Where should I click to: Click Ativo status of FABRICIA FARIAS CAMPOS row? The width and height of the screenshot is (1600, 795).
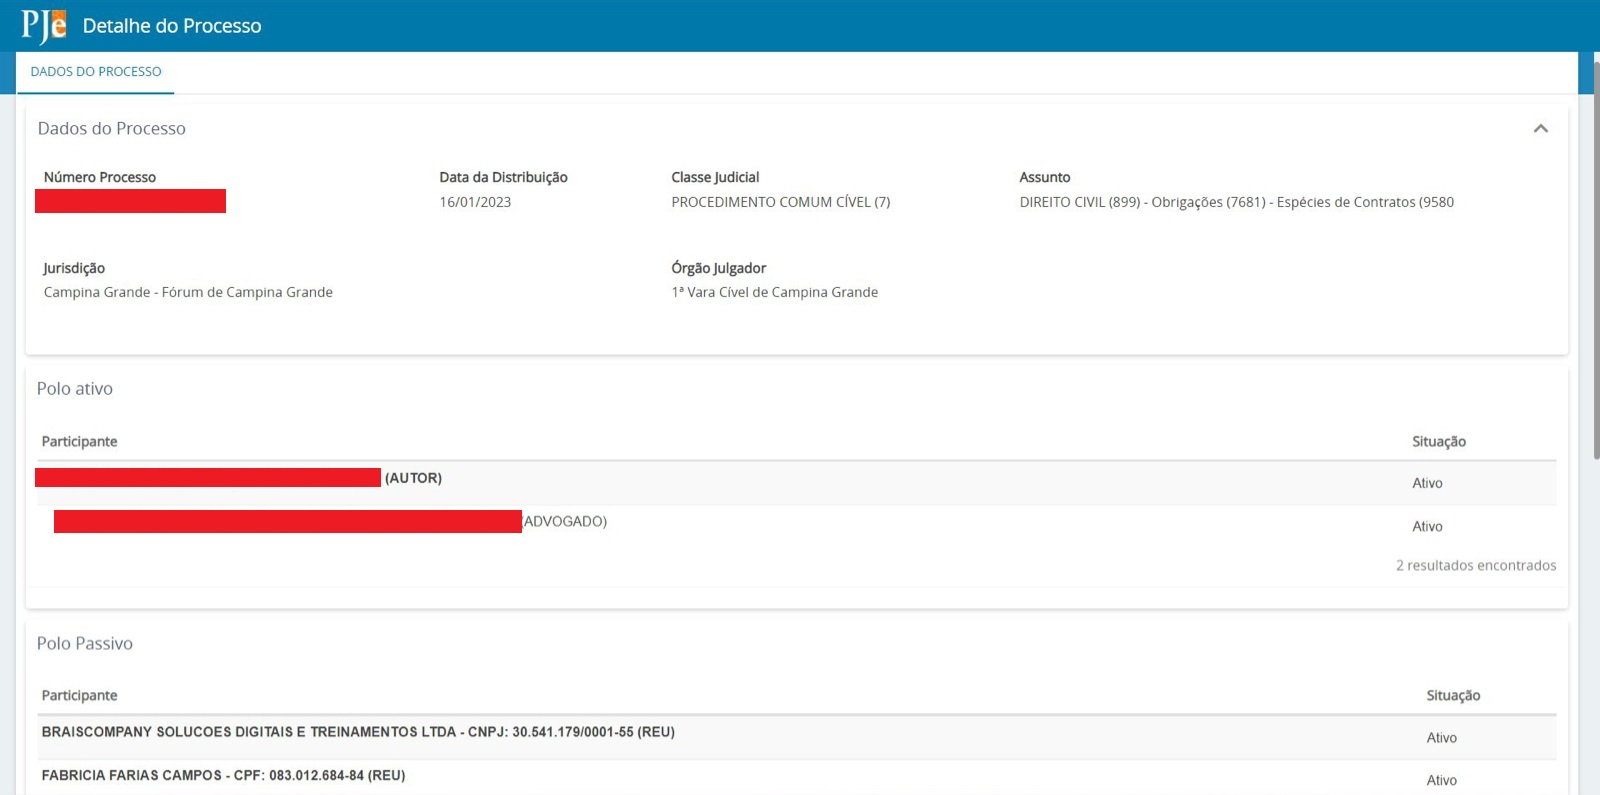(1441, 780)
